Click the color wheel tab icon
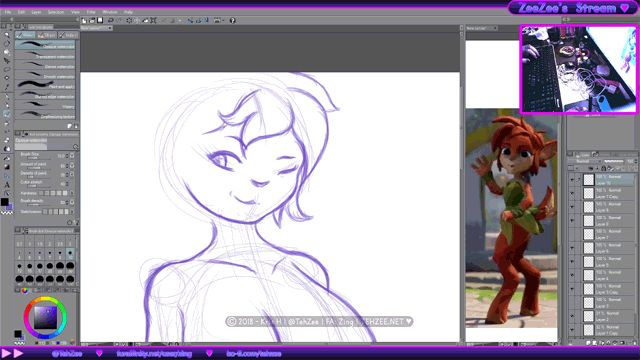 click(x=25, y=290)
